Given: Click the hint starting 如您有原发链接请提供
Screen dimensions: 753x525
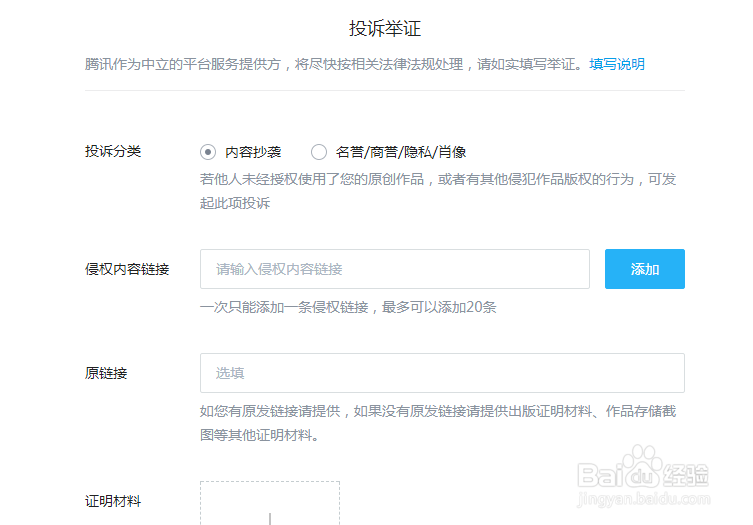Looking at the screenshot, I should (438, 423).
